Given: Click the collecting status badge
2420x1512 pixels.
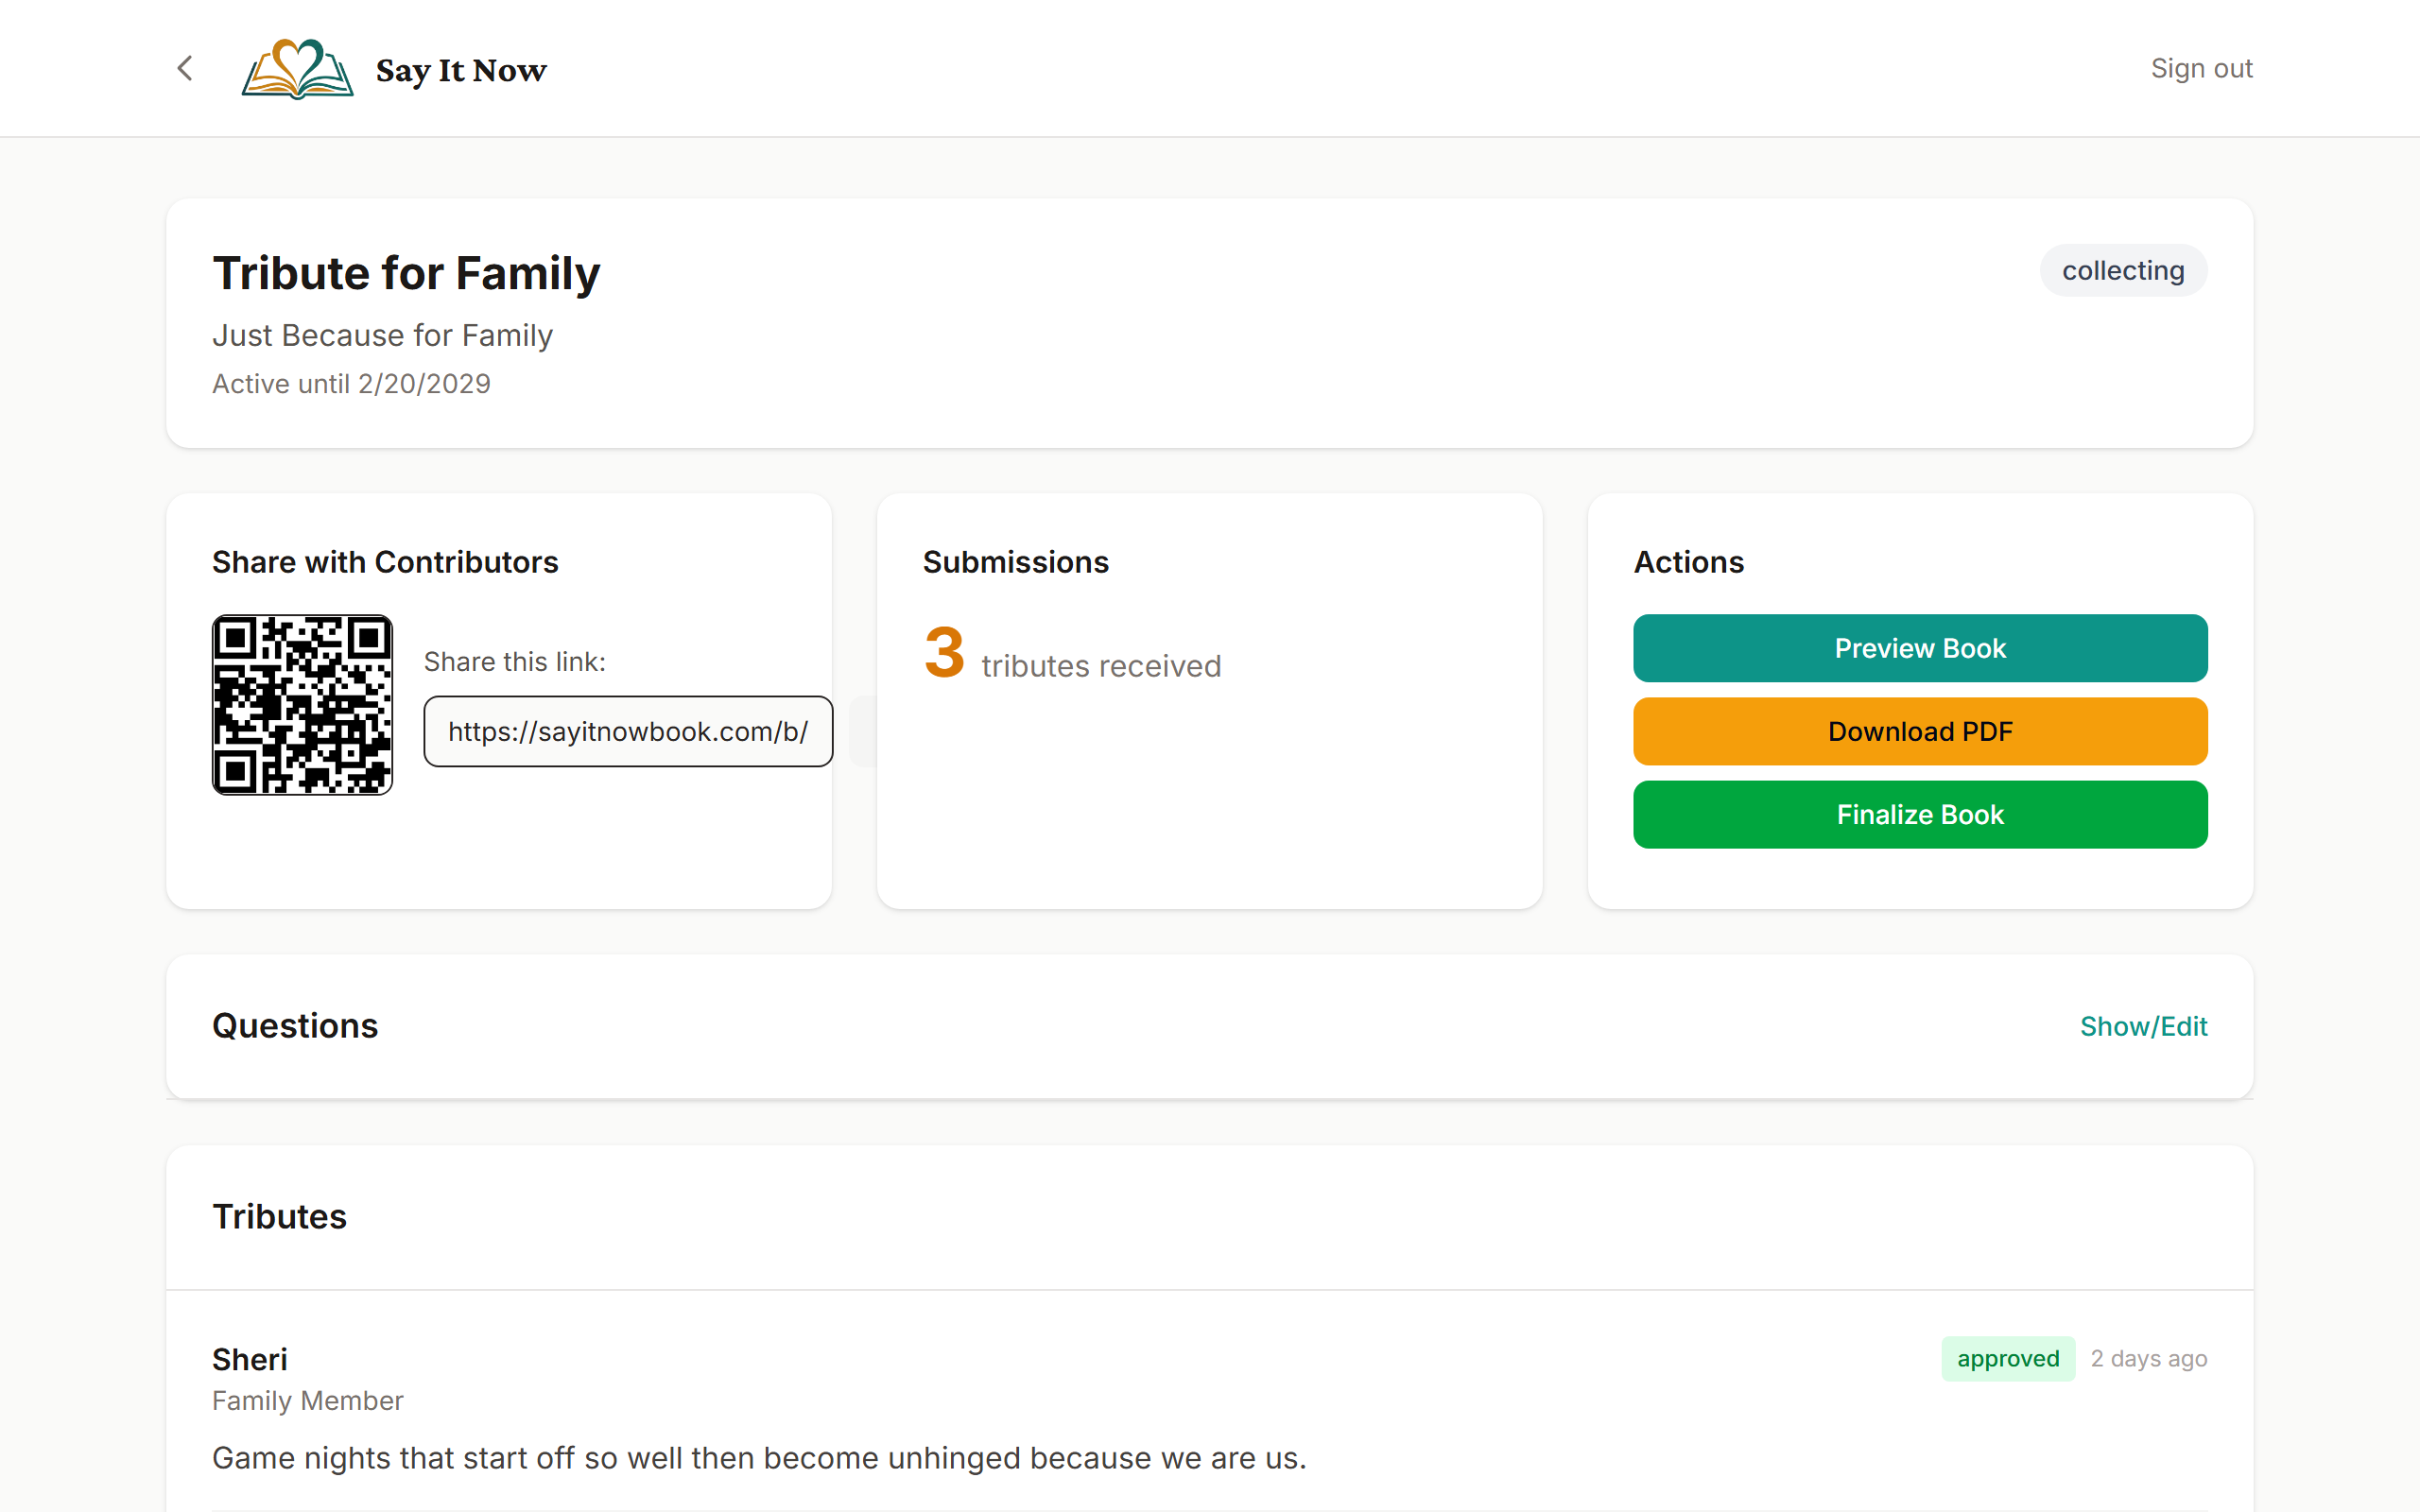Looking at the screenshot, I should 2122,270.
